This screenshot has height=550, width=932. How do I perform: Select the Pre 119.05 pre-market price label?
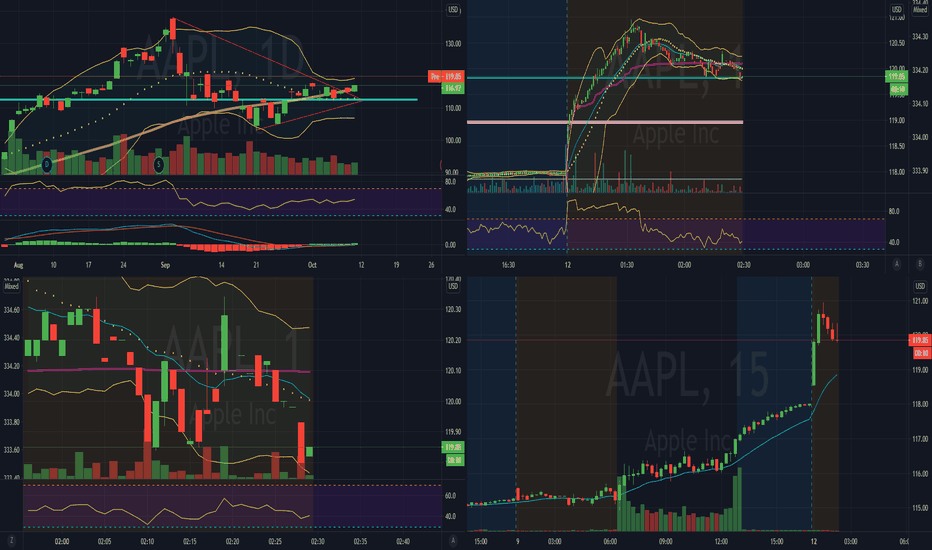coord(445,76)
